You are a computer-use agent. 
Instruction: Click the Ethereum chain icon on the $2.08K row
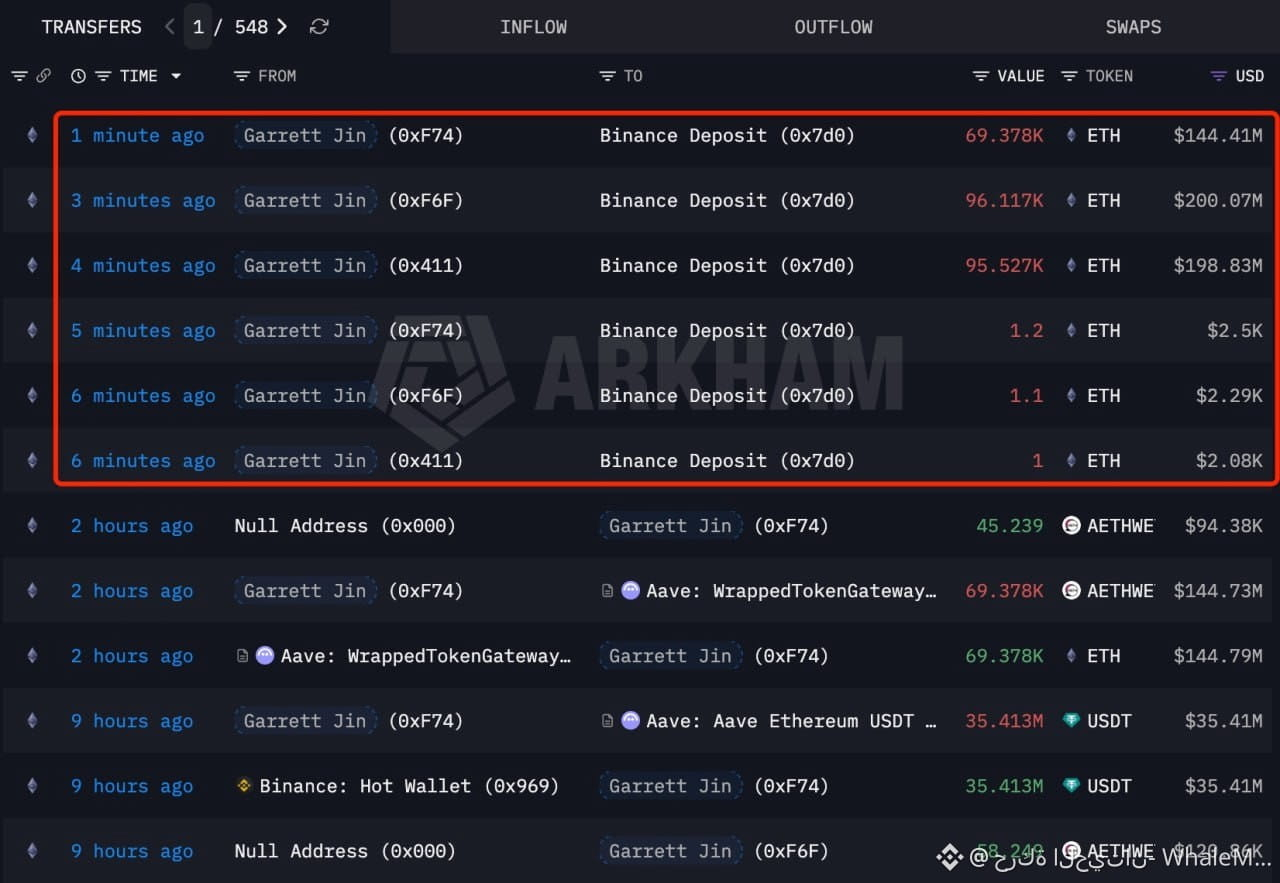(32, 460)
